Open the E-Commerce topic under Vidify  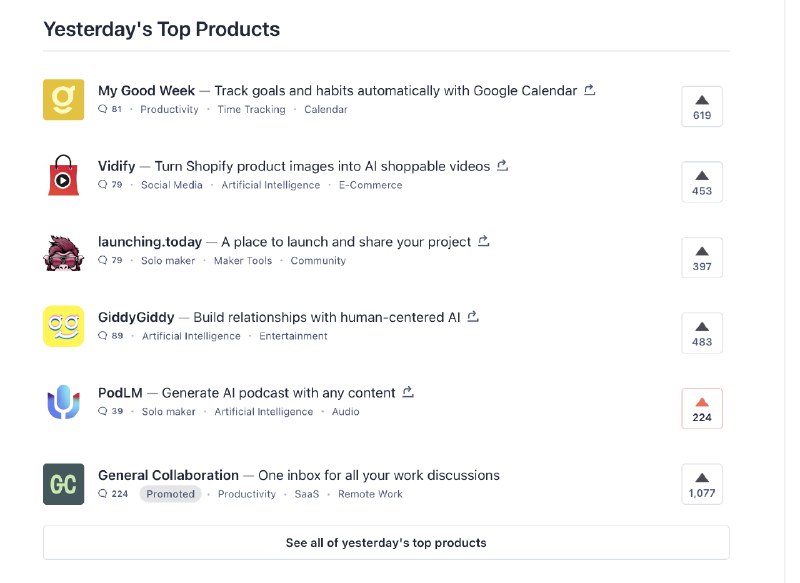pos(370,185)
